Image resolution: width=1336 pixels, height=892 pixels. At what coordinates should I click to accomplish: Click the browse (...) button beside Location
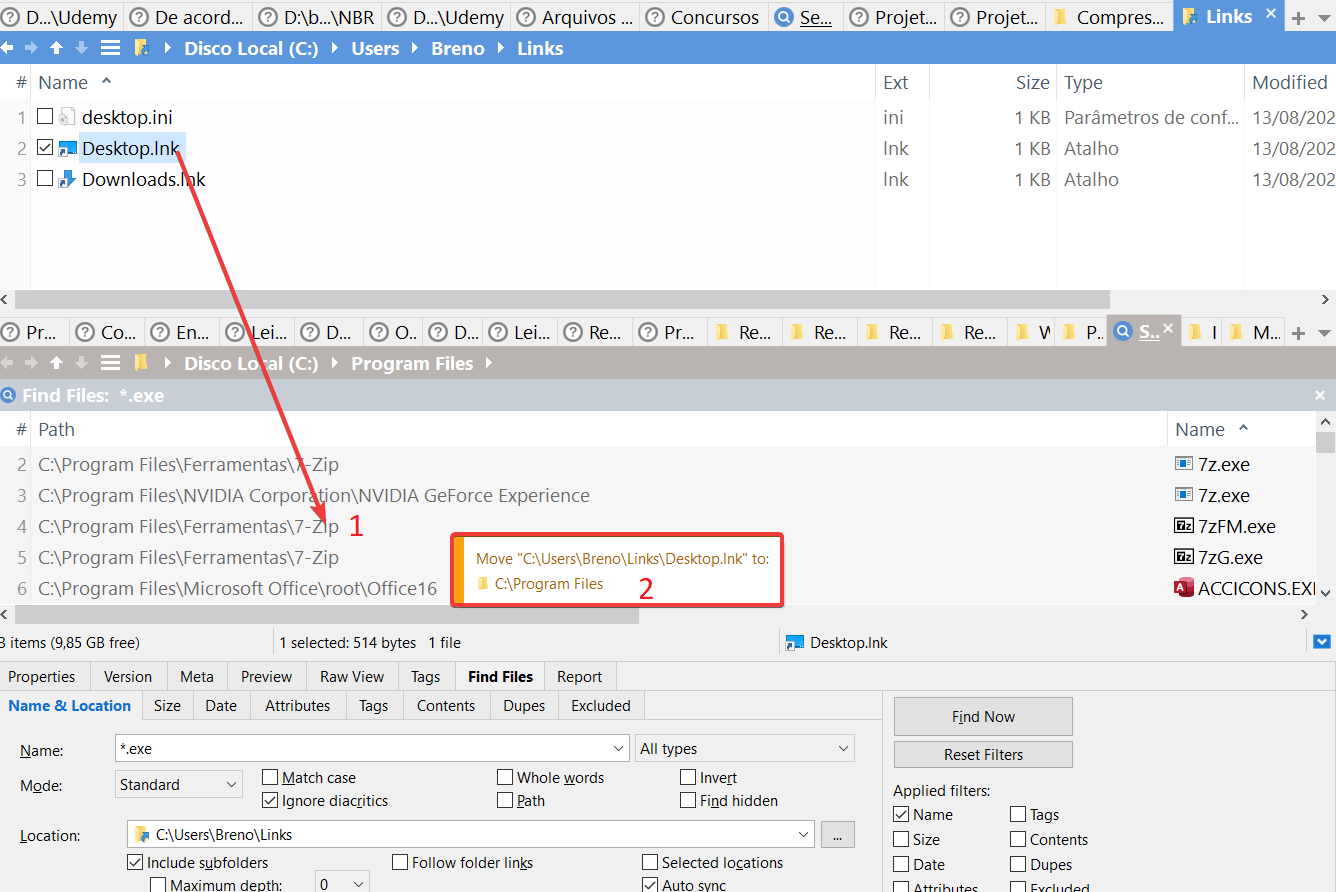pyautogui.click(x=837, y=834)
